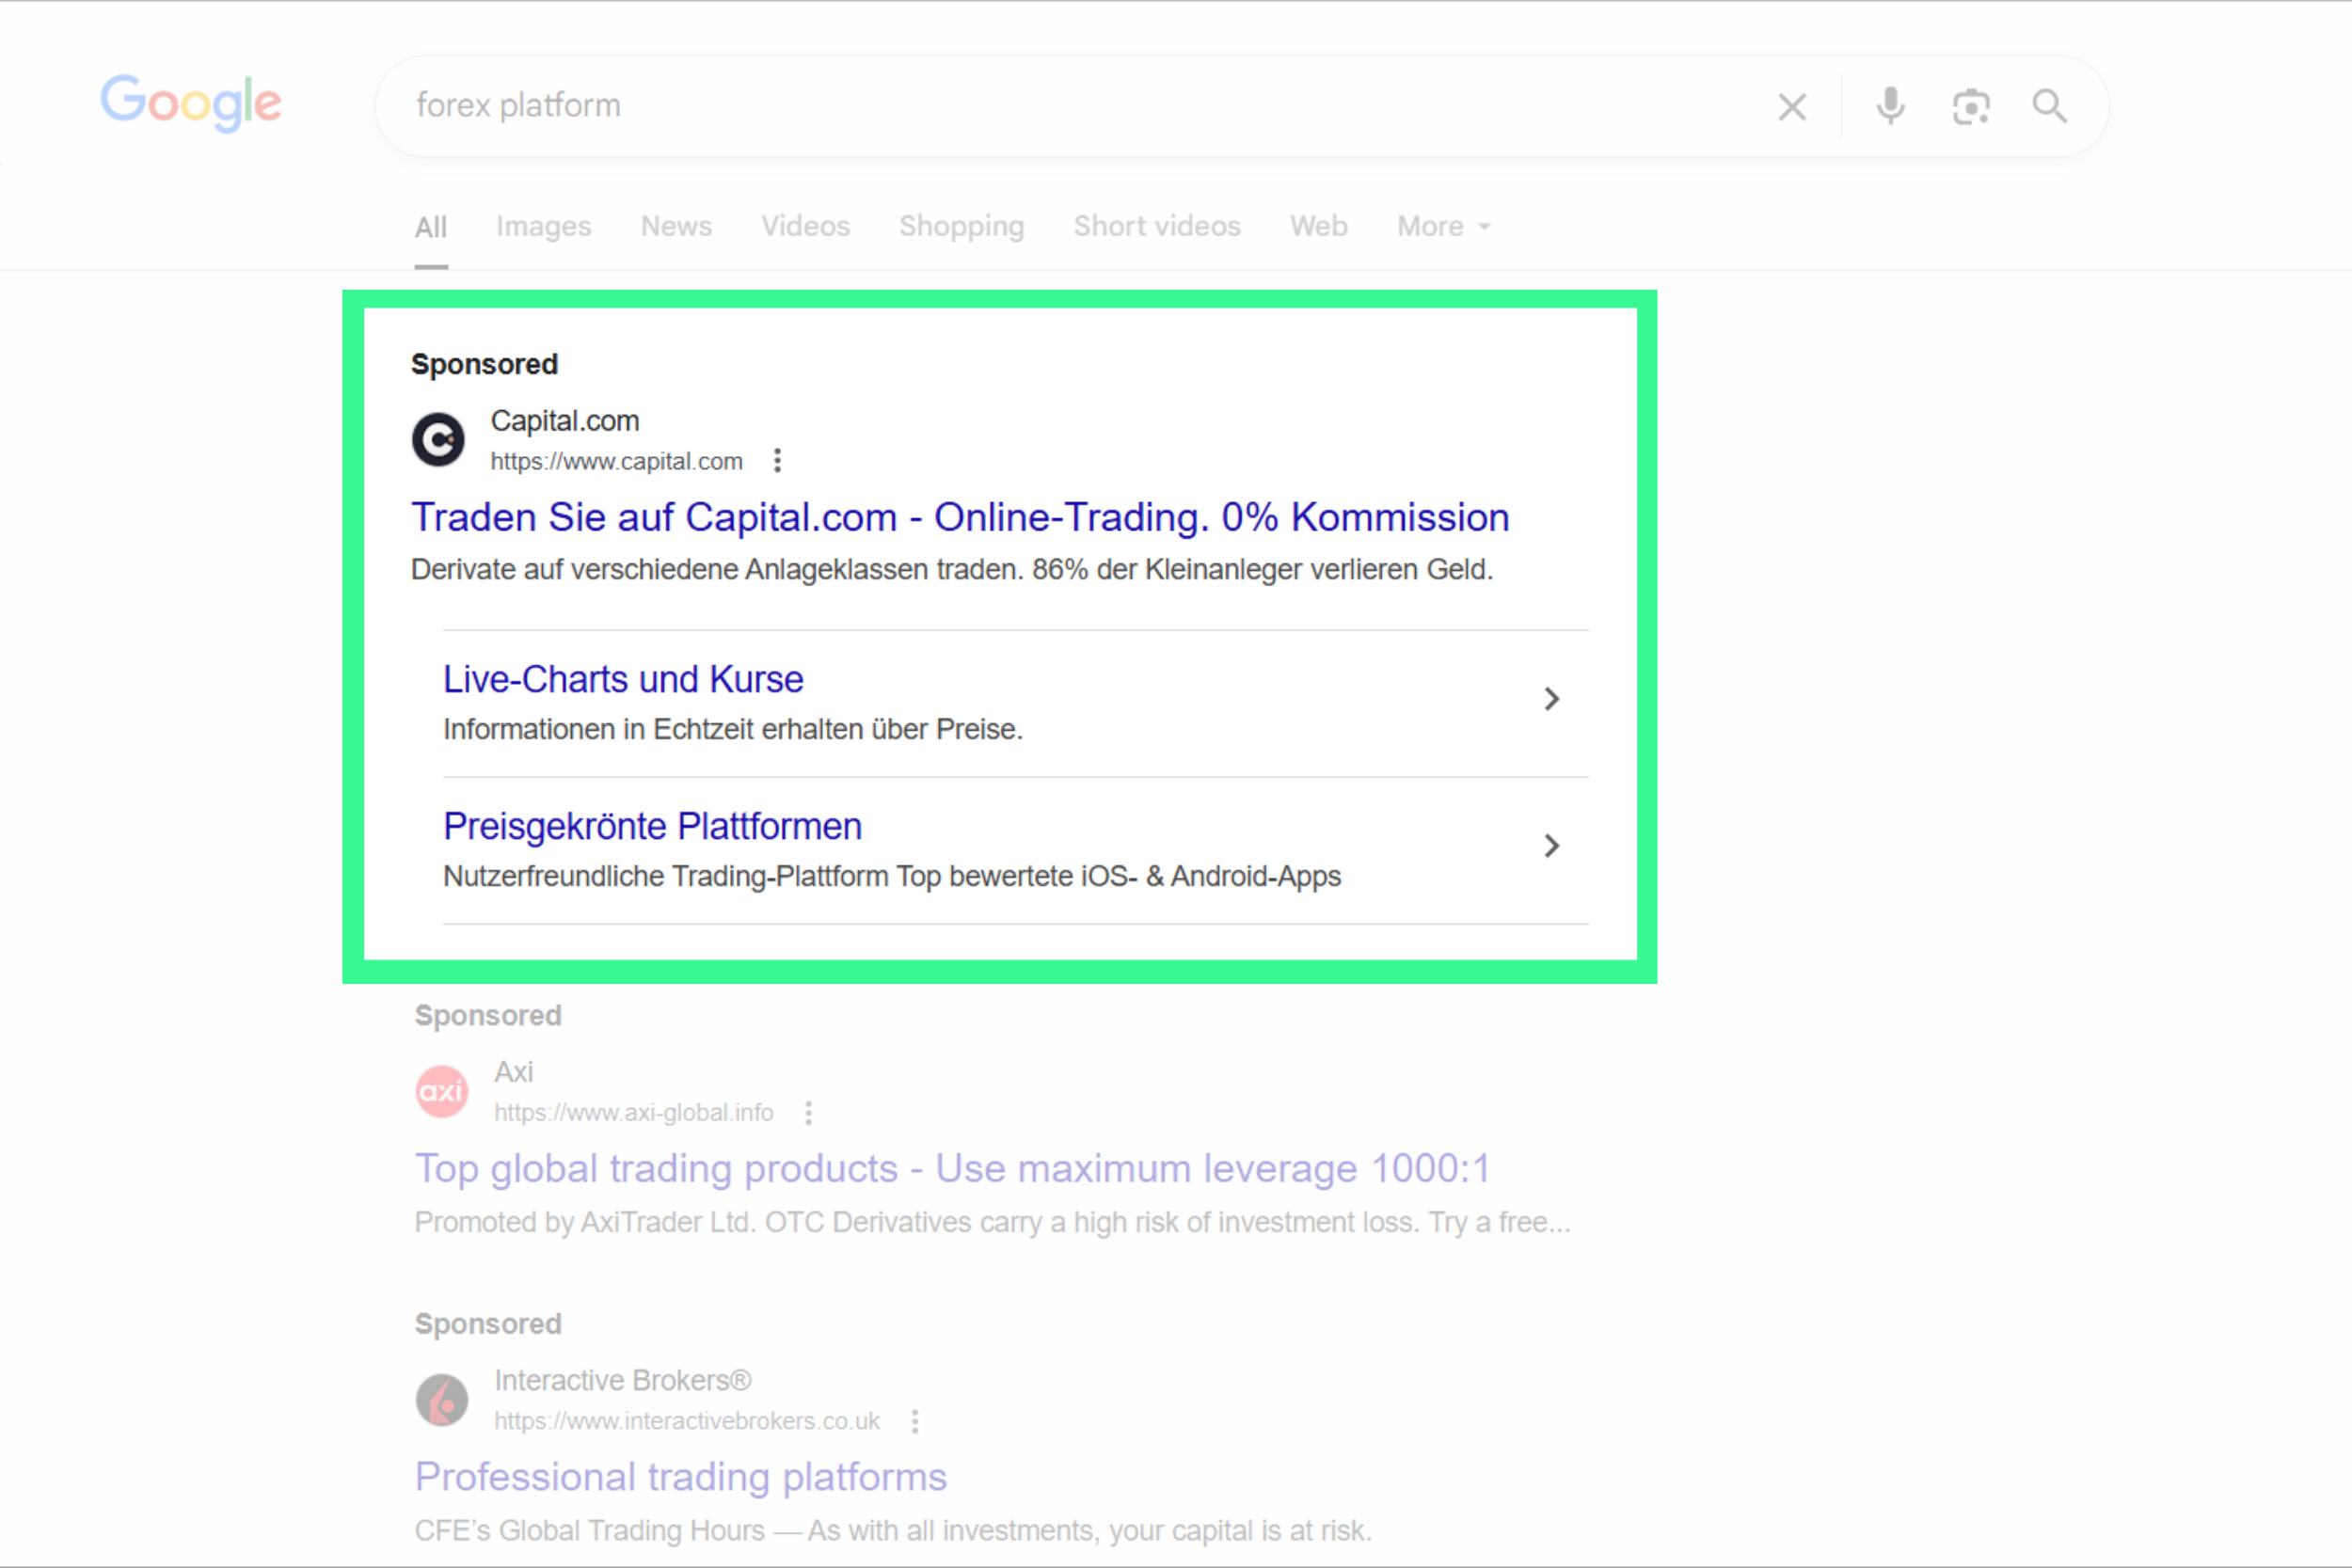Click inside the forex platform search field
Image resolution: width=2352 pixels, height=1568 pixels.
tap(900, 105)
